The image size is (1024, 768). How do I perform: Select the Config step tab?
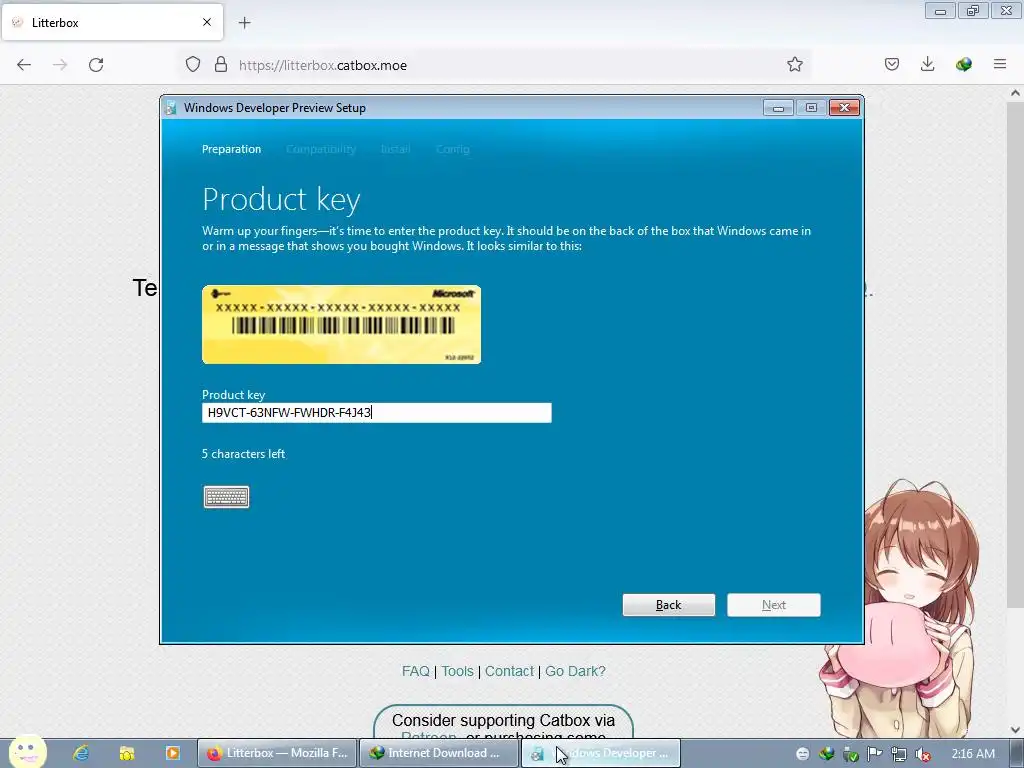(x=453, y=149)
